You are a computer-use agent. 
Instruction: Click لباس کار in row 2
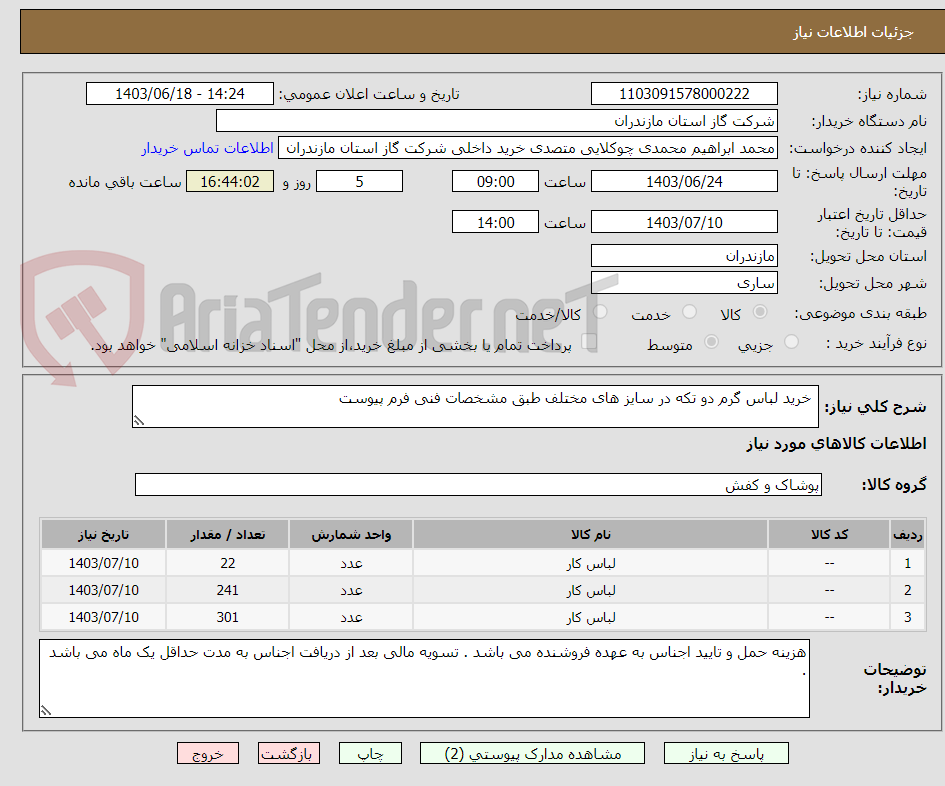click(x=591, y=591)
